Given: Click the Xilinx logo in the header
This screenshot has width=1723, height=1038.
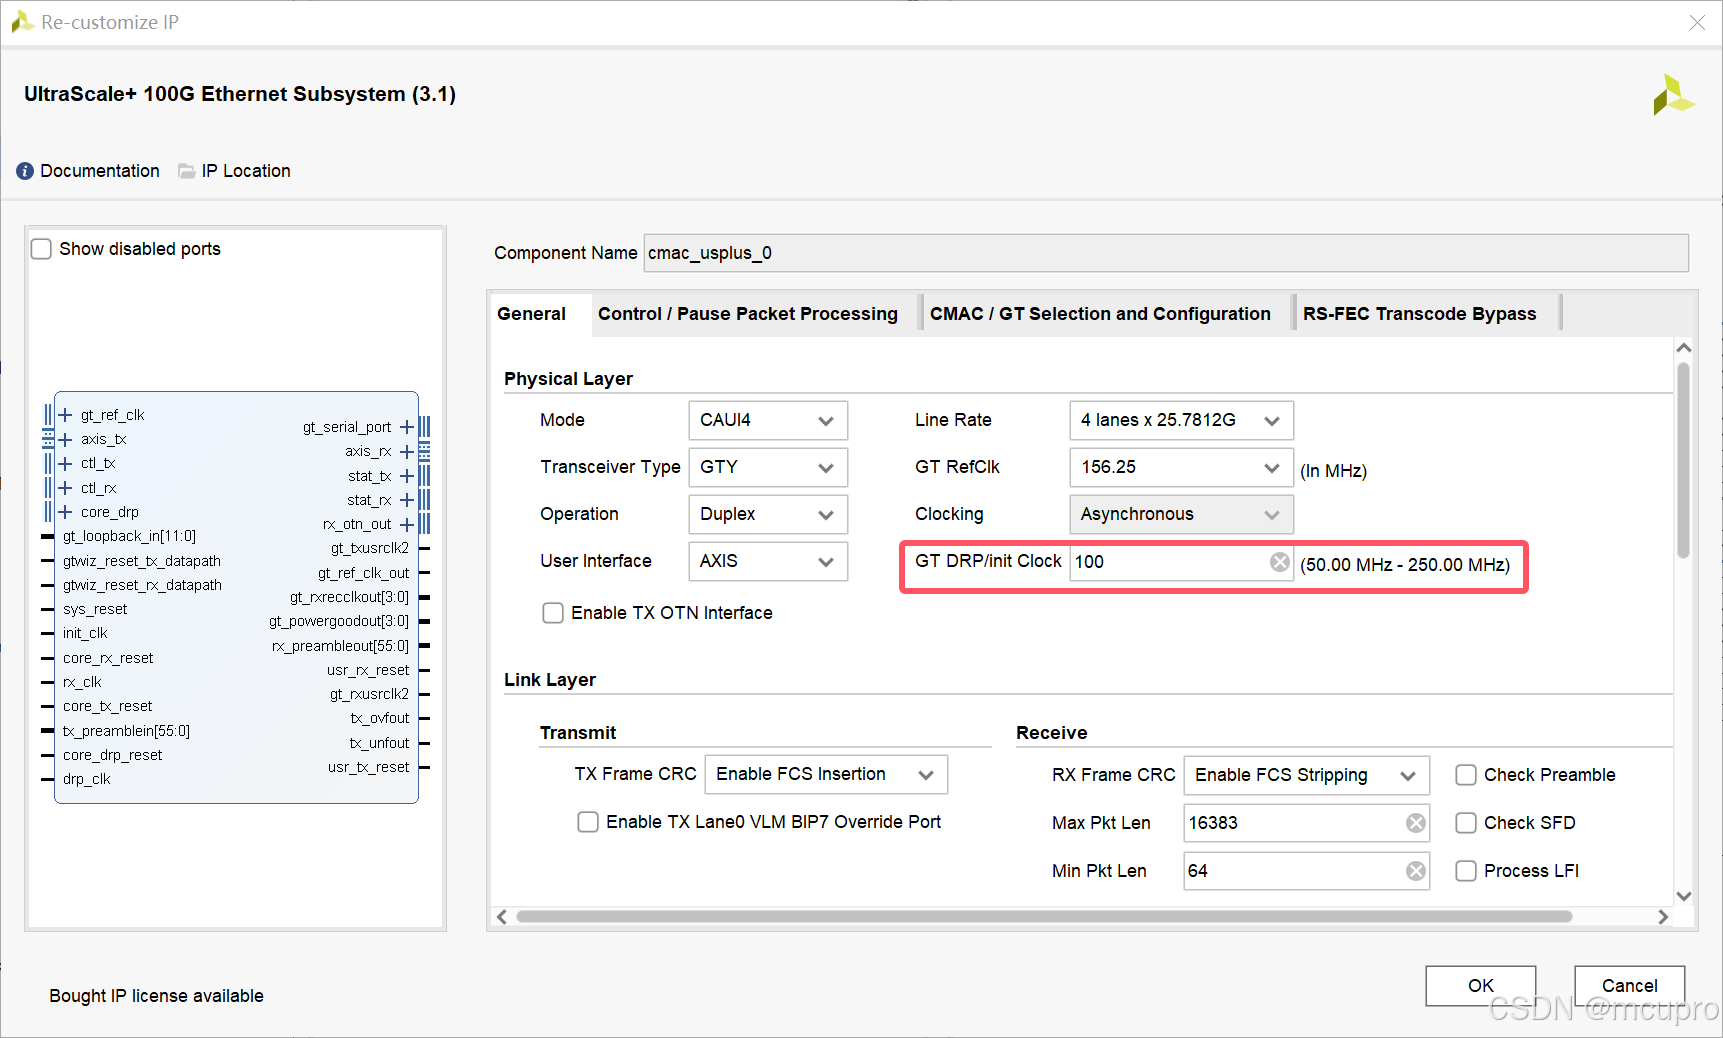Looking at the screenshot, I should coord(1673,95).
